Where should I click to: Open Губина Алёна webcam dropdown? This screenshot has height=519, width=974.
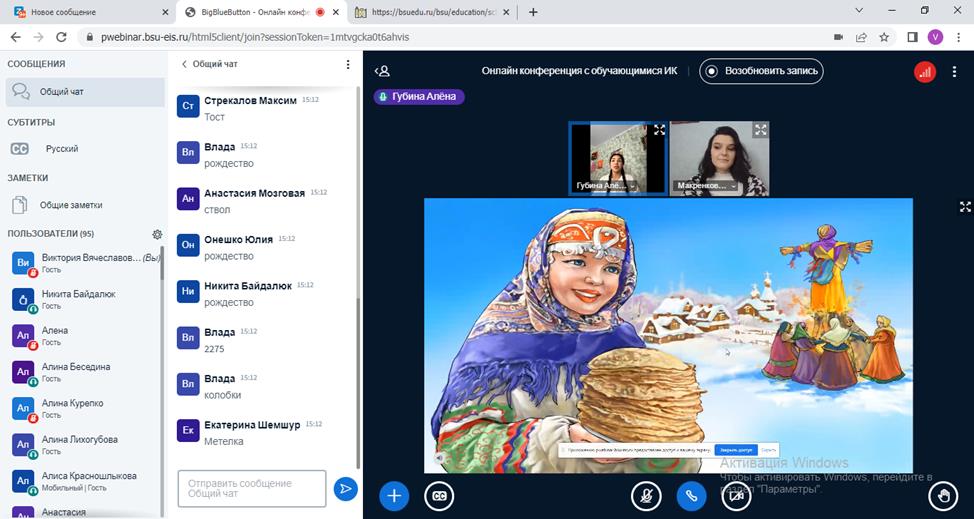[x=606, y=186]
